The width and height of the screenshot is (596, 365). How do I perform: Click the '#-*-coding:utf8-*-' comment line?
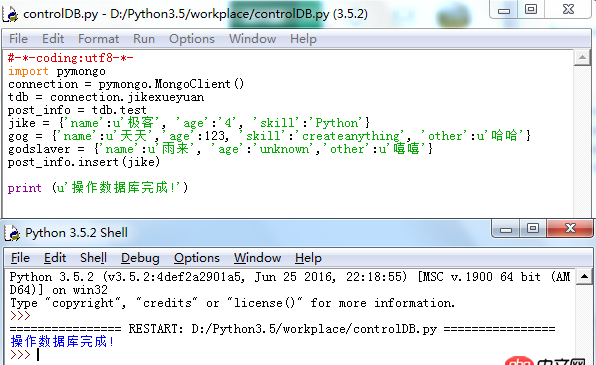pyautogui.click(x=71, y=58)
